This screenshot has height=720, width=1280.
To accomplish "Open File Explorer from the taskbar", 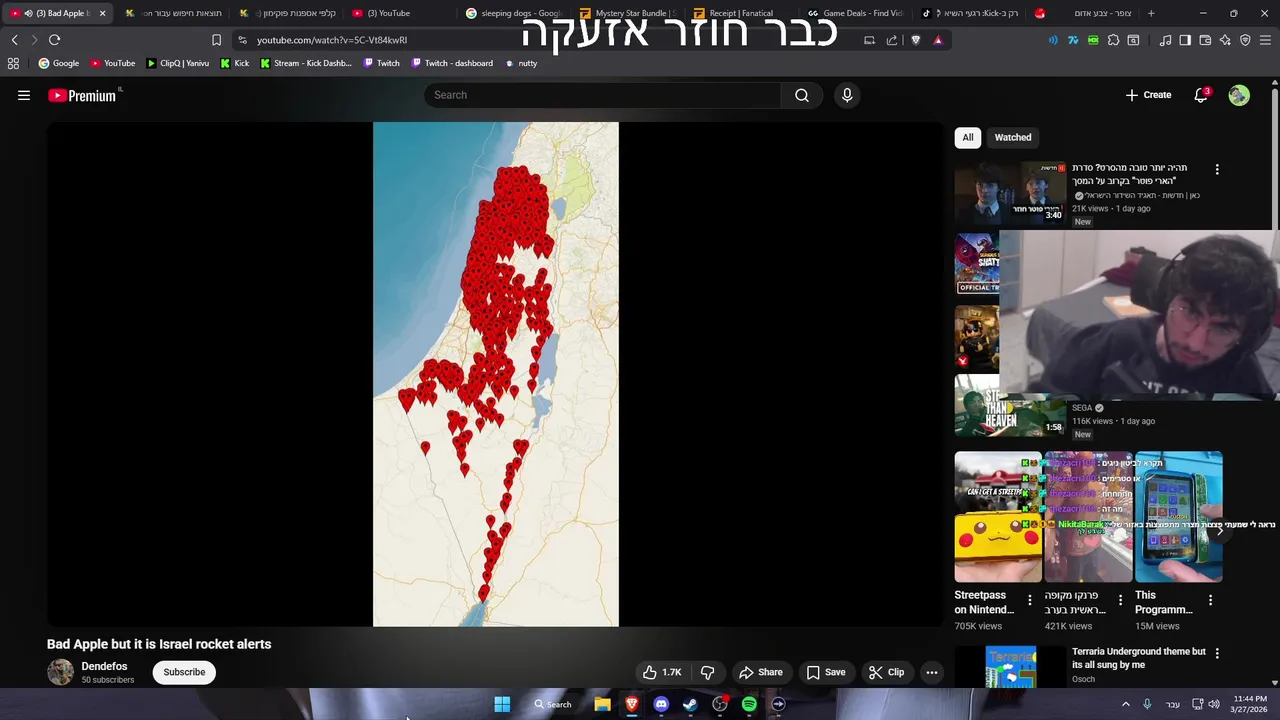I will [602, 704].
